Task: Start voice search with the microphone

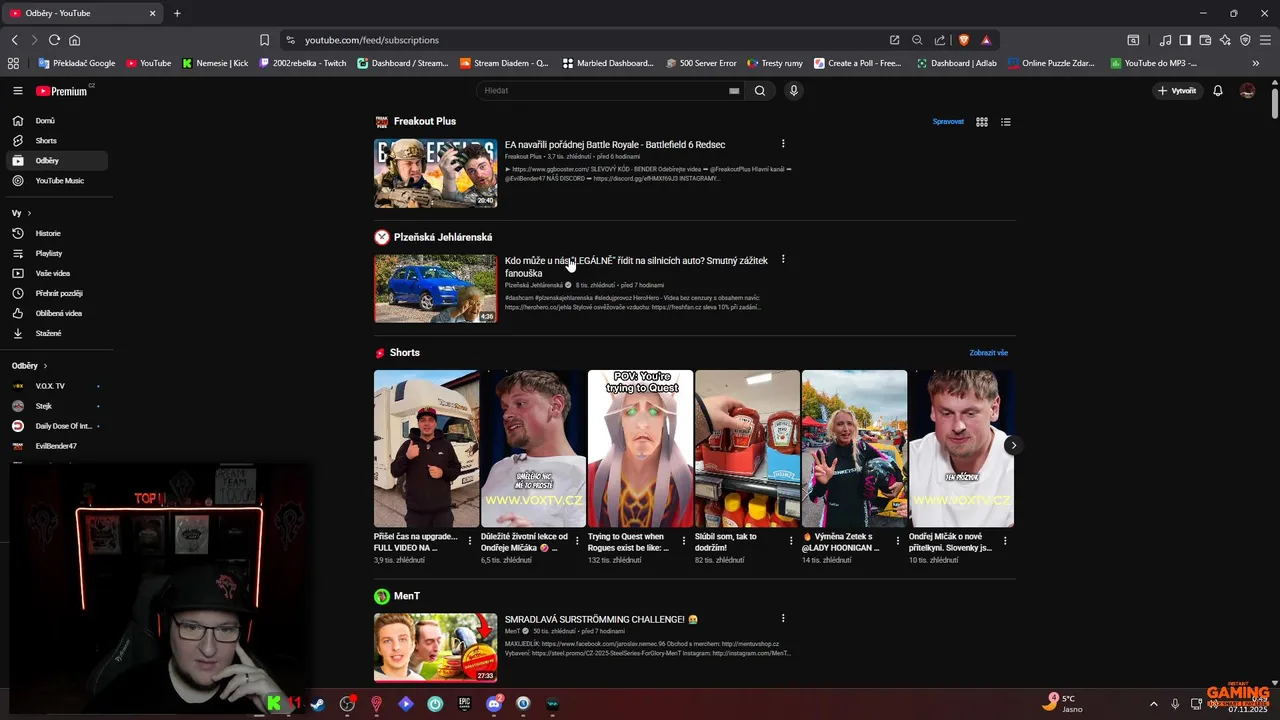Action: [x=794, y=91]
